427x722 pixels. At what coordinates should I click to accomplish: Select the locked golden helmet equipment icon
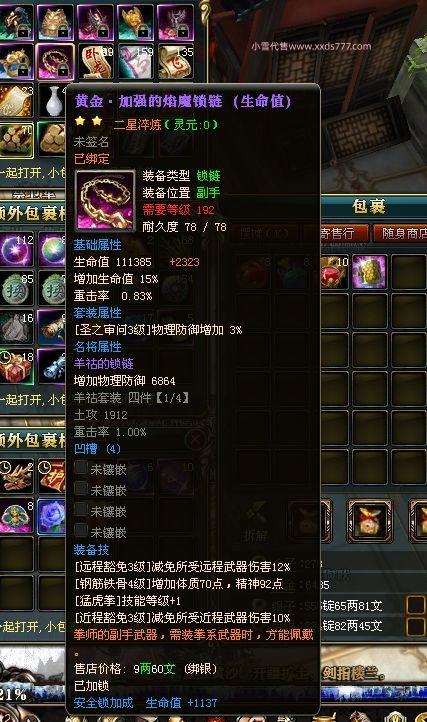coord(55,21)
